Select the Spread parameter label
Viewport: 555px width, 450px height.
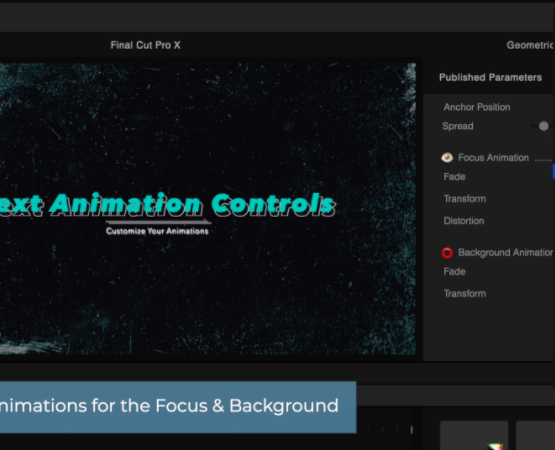click(x=458, y=126)
